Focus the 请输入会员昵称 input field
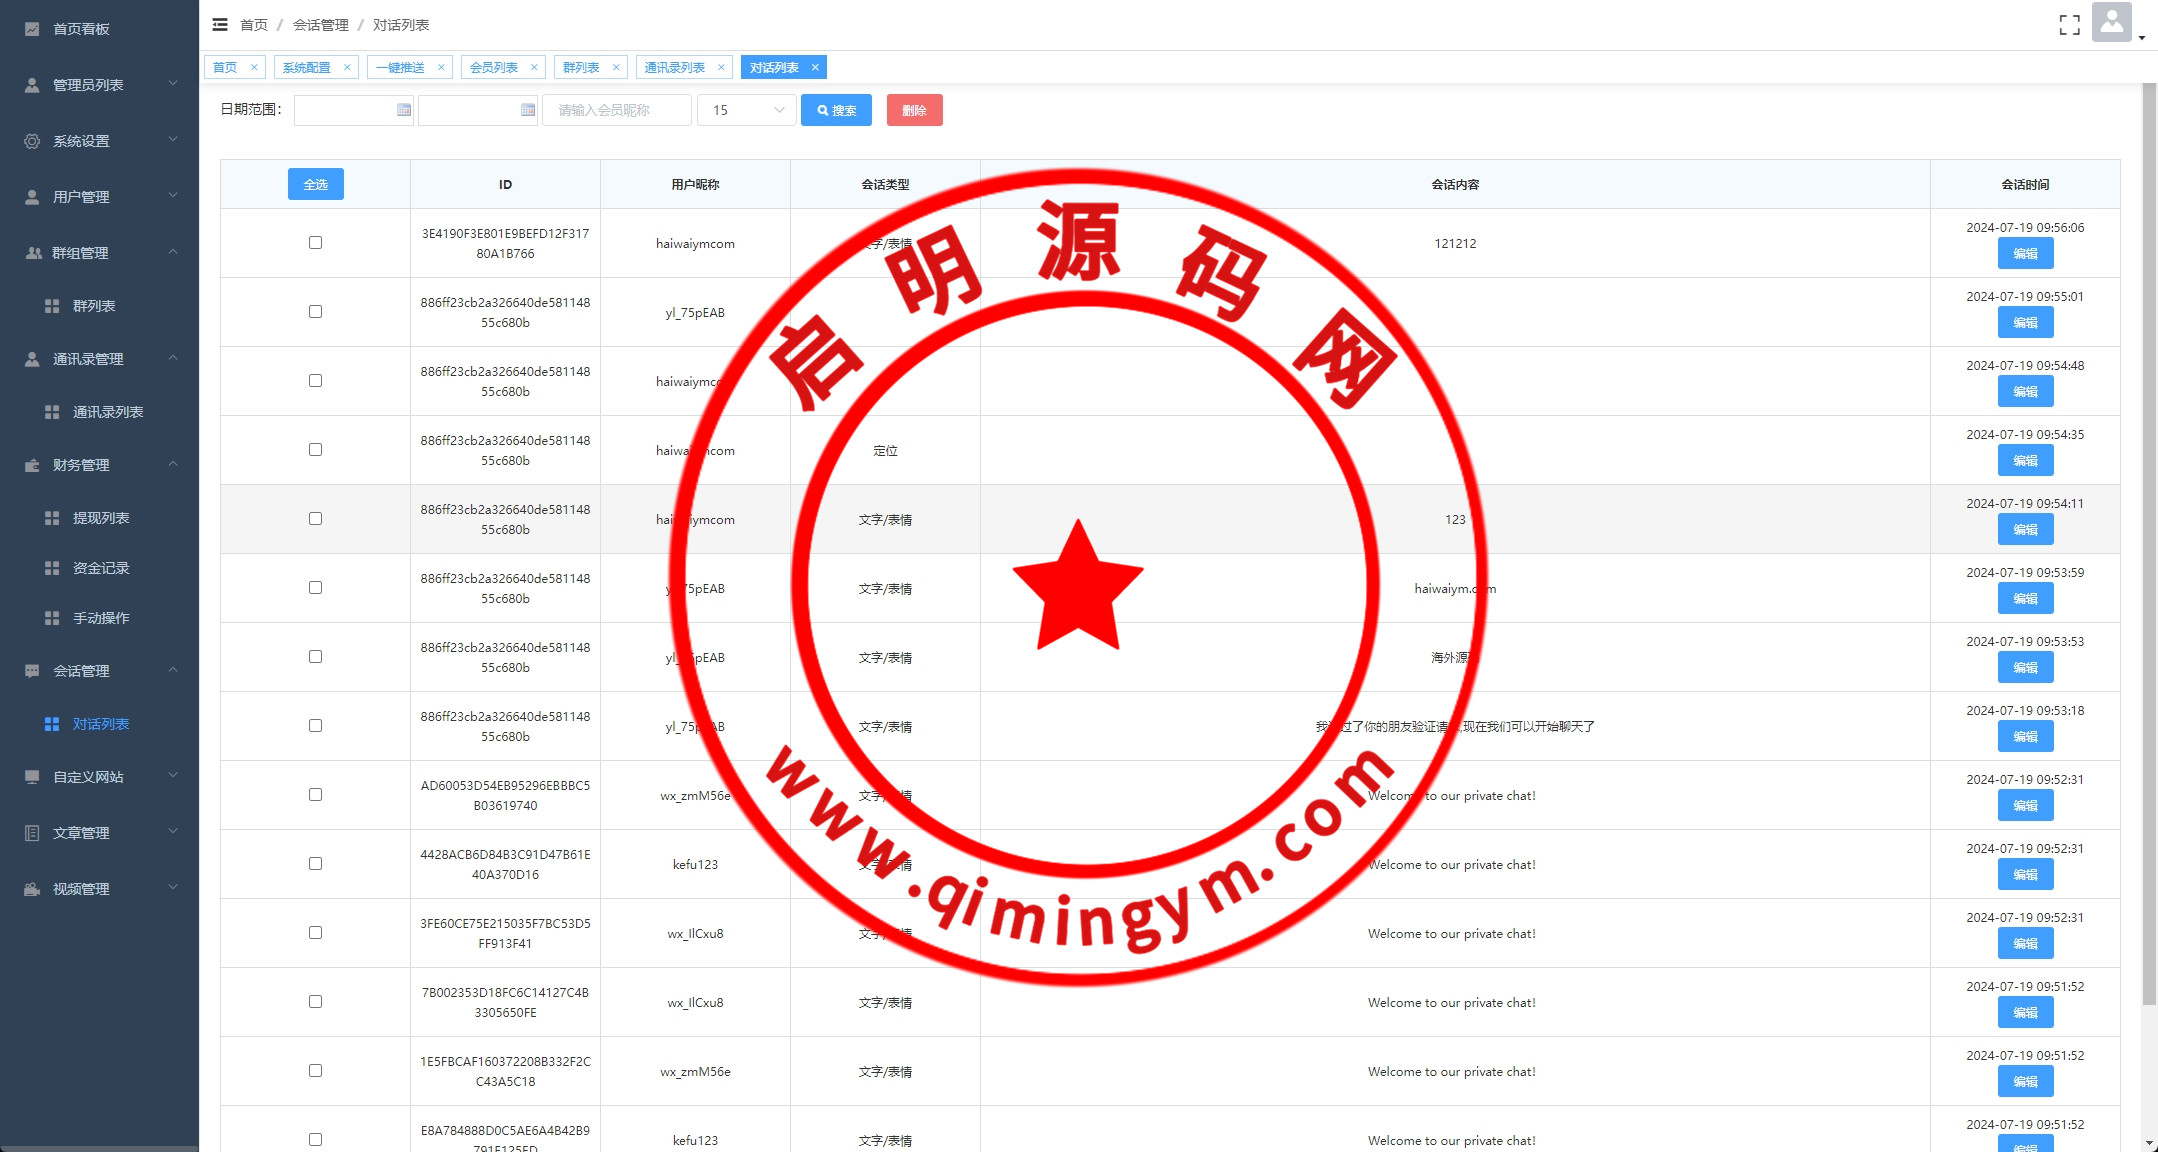The image size is (2158, 1152). (x=616, y=110)
